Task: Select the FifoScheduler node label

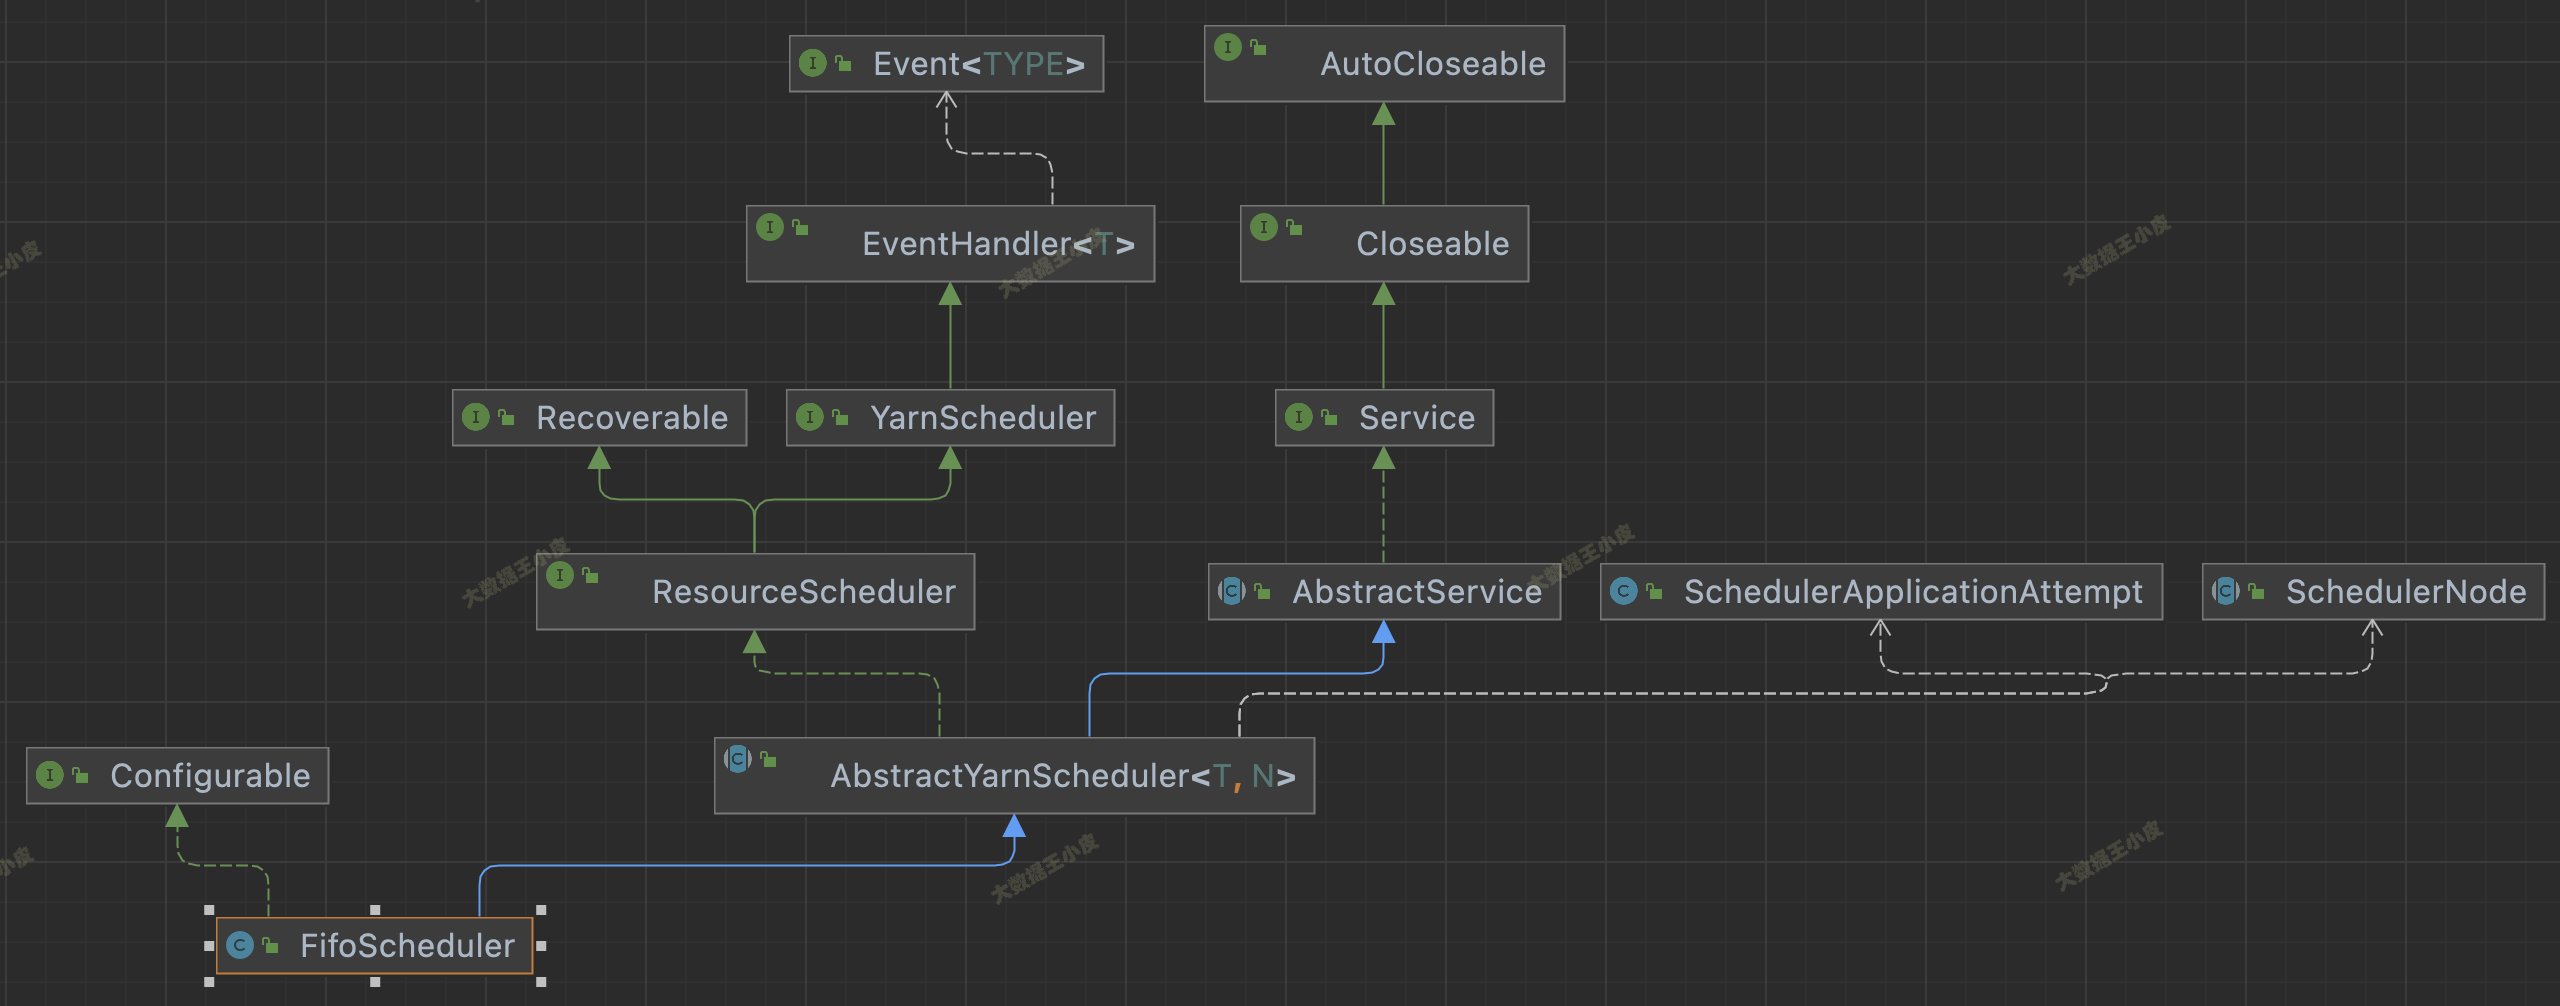Action: [407, 946]
